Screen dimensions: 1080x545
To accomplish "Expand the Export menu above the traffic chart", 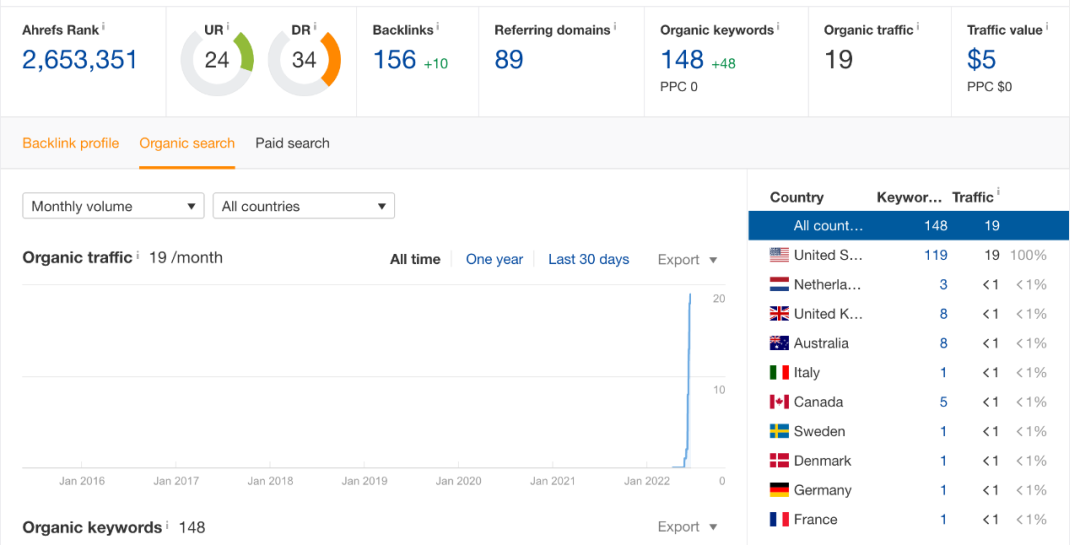I will pyautogui.click(x=687, y=260).
